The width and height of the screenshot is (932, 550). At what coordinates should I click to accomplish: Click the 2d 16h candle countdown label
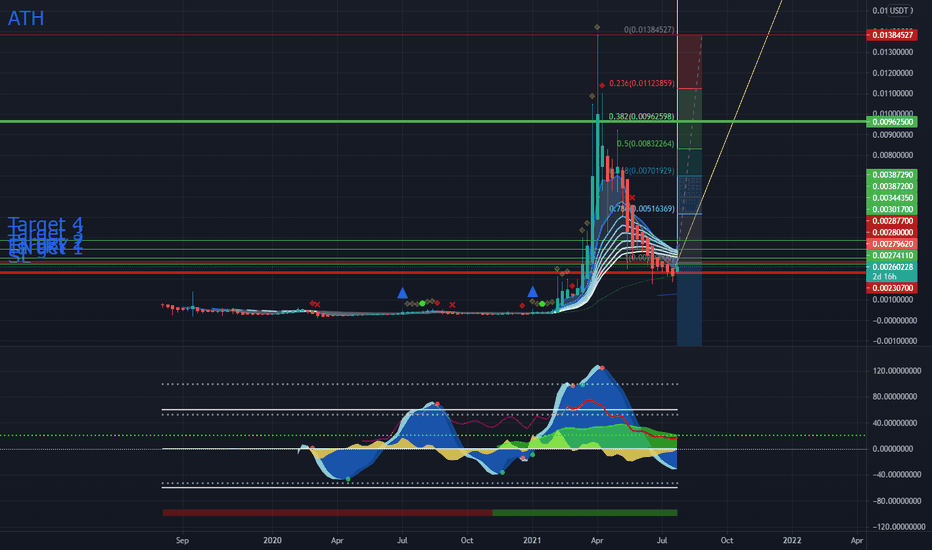coord(884,277)
